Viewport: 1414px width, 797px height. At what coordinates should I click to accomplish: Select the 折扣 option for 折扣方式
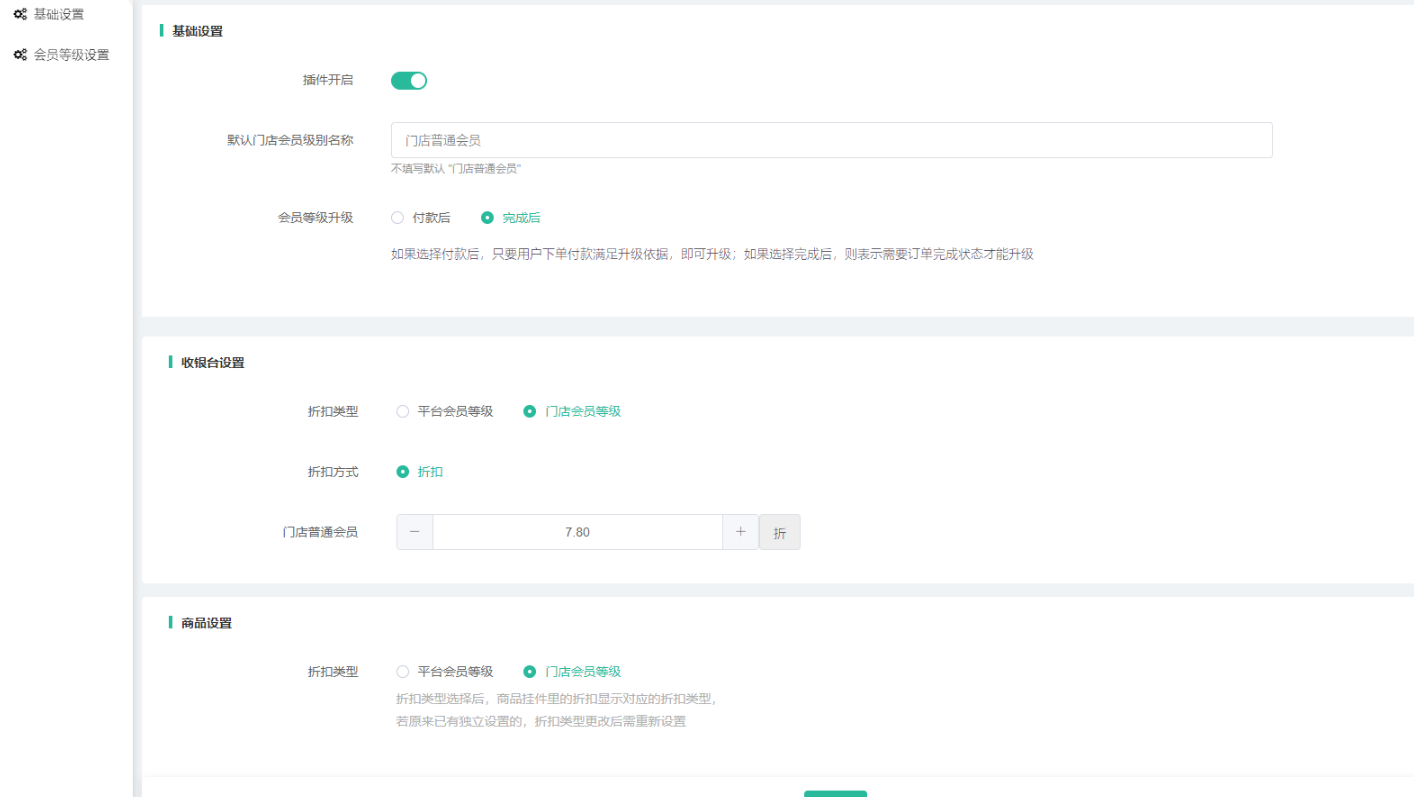pyautogui.click(x=403, y=472)
